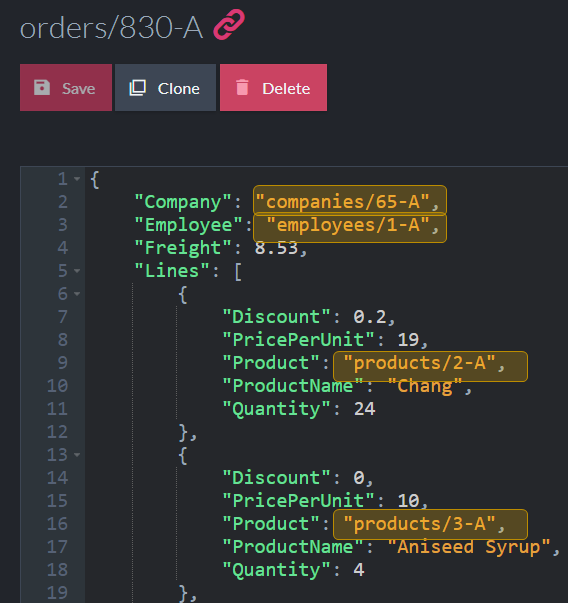Select line number 10 in the gutter
The width and height of the screenshot is (568, 603).
pos(57,386)
